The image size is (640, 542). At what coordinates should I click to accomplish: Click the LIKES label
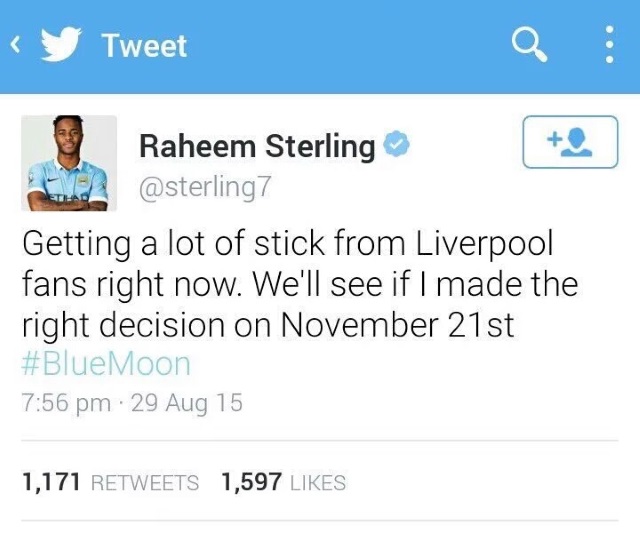click(318, 482)
